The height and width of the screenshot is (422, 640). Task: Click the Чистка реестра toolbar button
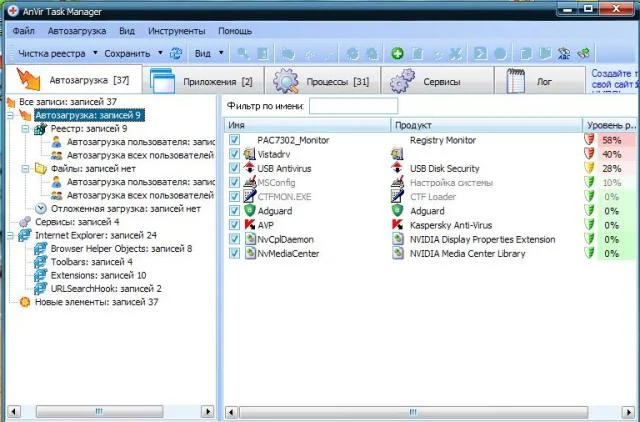tap(51, 53)
